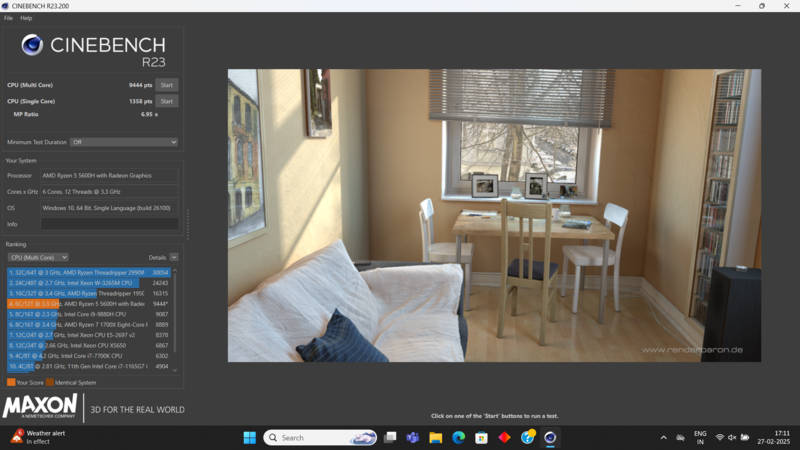The height and width of the screenshot is (450, 800).
Task: Select the Ryzen 5 5600H ranking row
Action: [88, 304]
